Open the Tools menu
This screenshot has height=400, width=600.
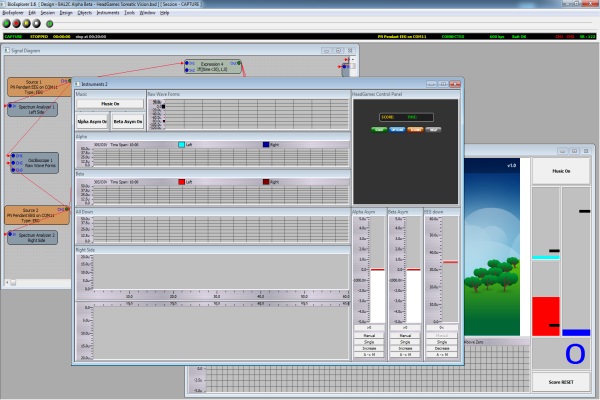[x=129, y=13]
